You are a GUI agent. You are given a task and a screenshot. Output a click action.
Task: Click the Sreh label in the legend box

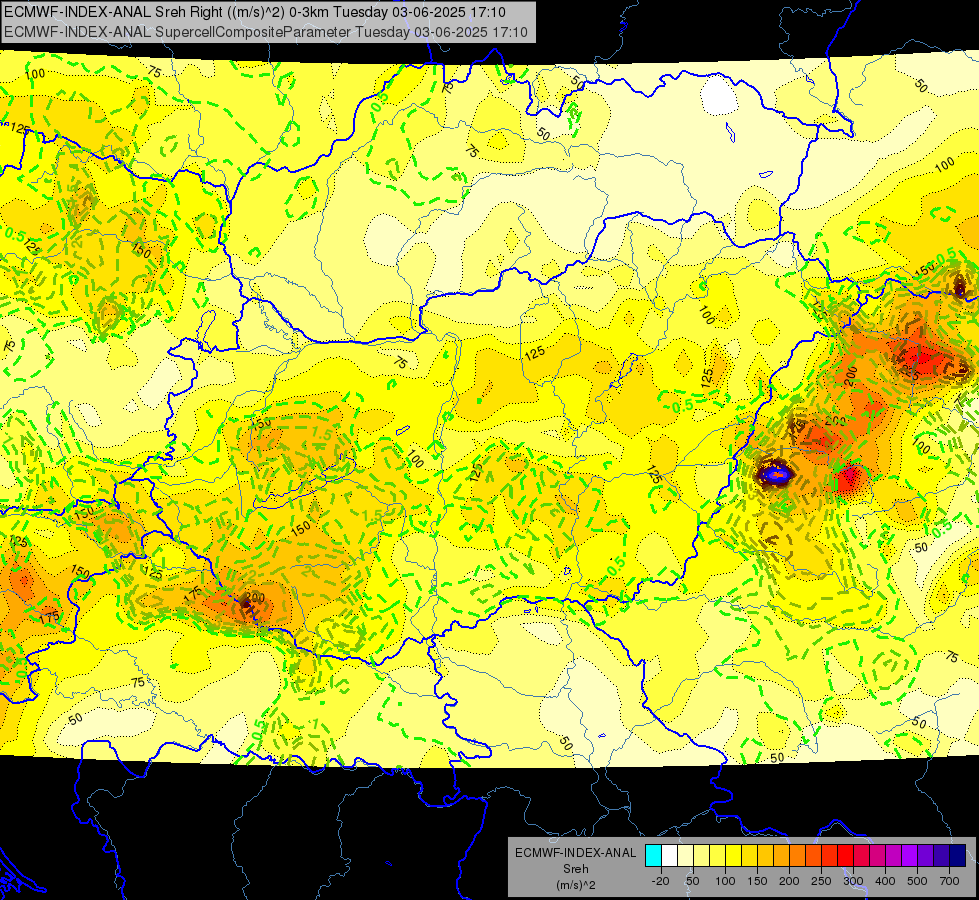(x=576, y=869)
